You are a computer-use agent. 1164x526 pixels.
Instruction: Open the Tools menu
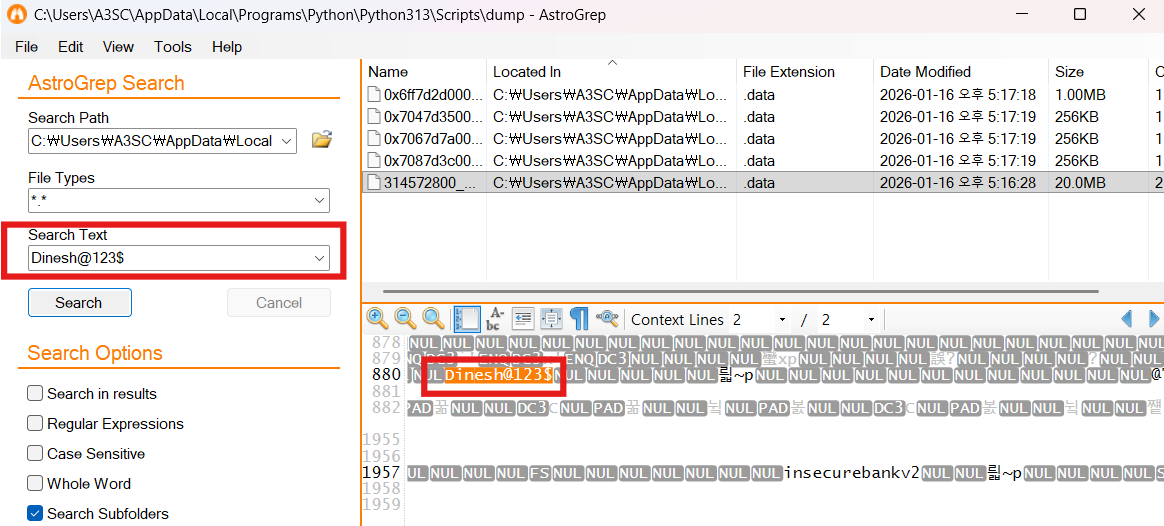[x=173, y=47]
